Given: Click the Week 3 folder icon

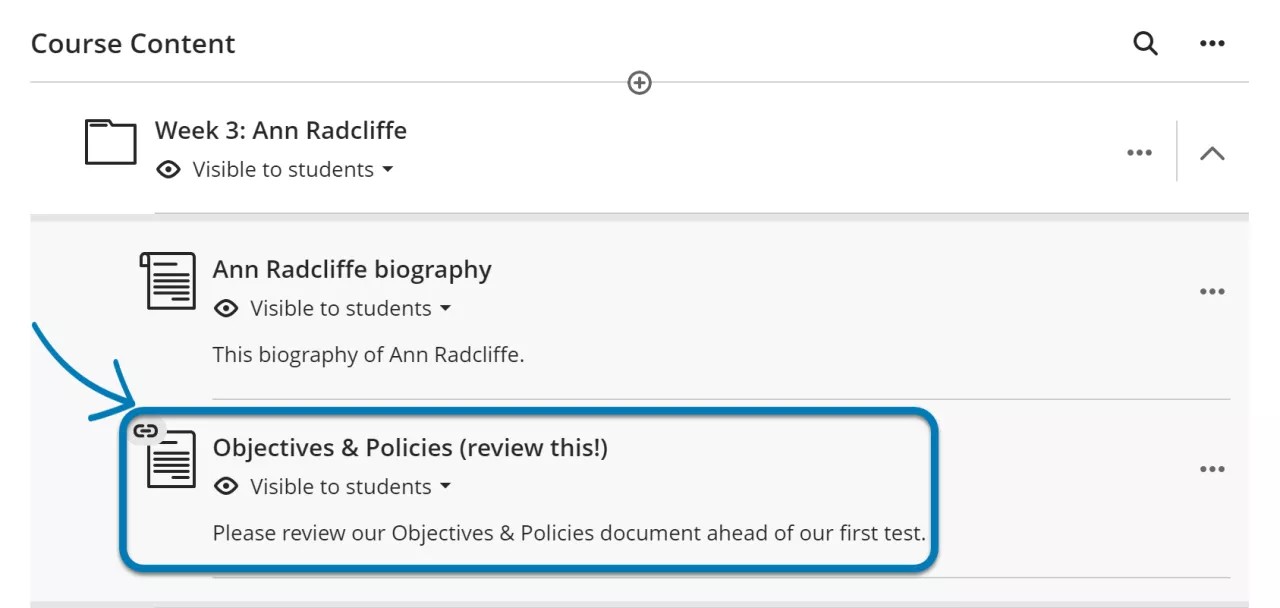Looking at the screenshot, I should [110, 142].
